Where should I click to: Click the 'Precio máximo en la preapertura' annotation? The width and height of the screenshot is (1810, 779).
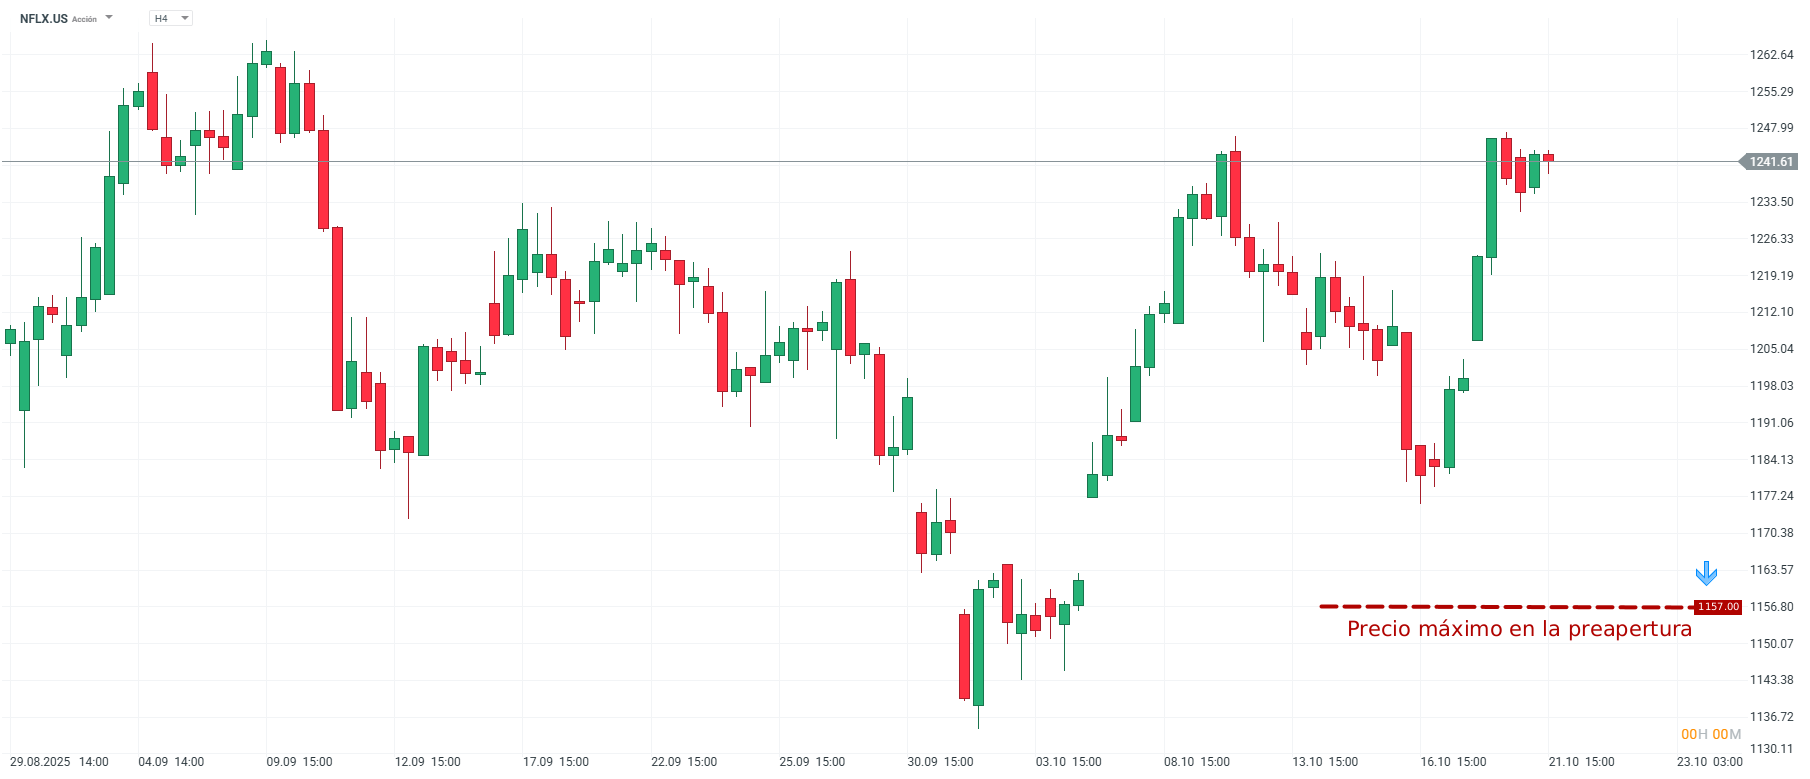click(x=1519, y=629)
